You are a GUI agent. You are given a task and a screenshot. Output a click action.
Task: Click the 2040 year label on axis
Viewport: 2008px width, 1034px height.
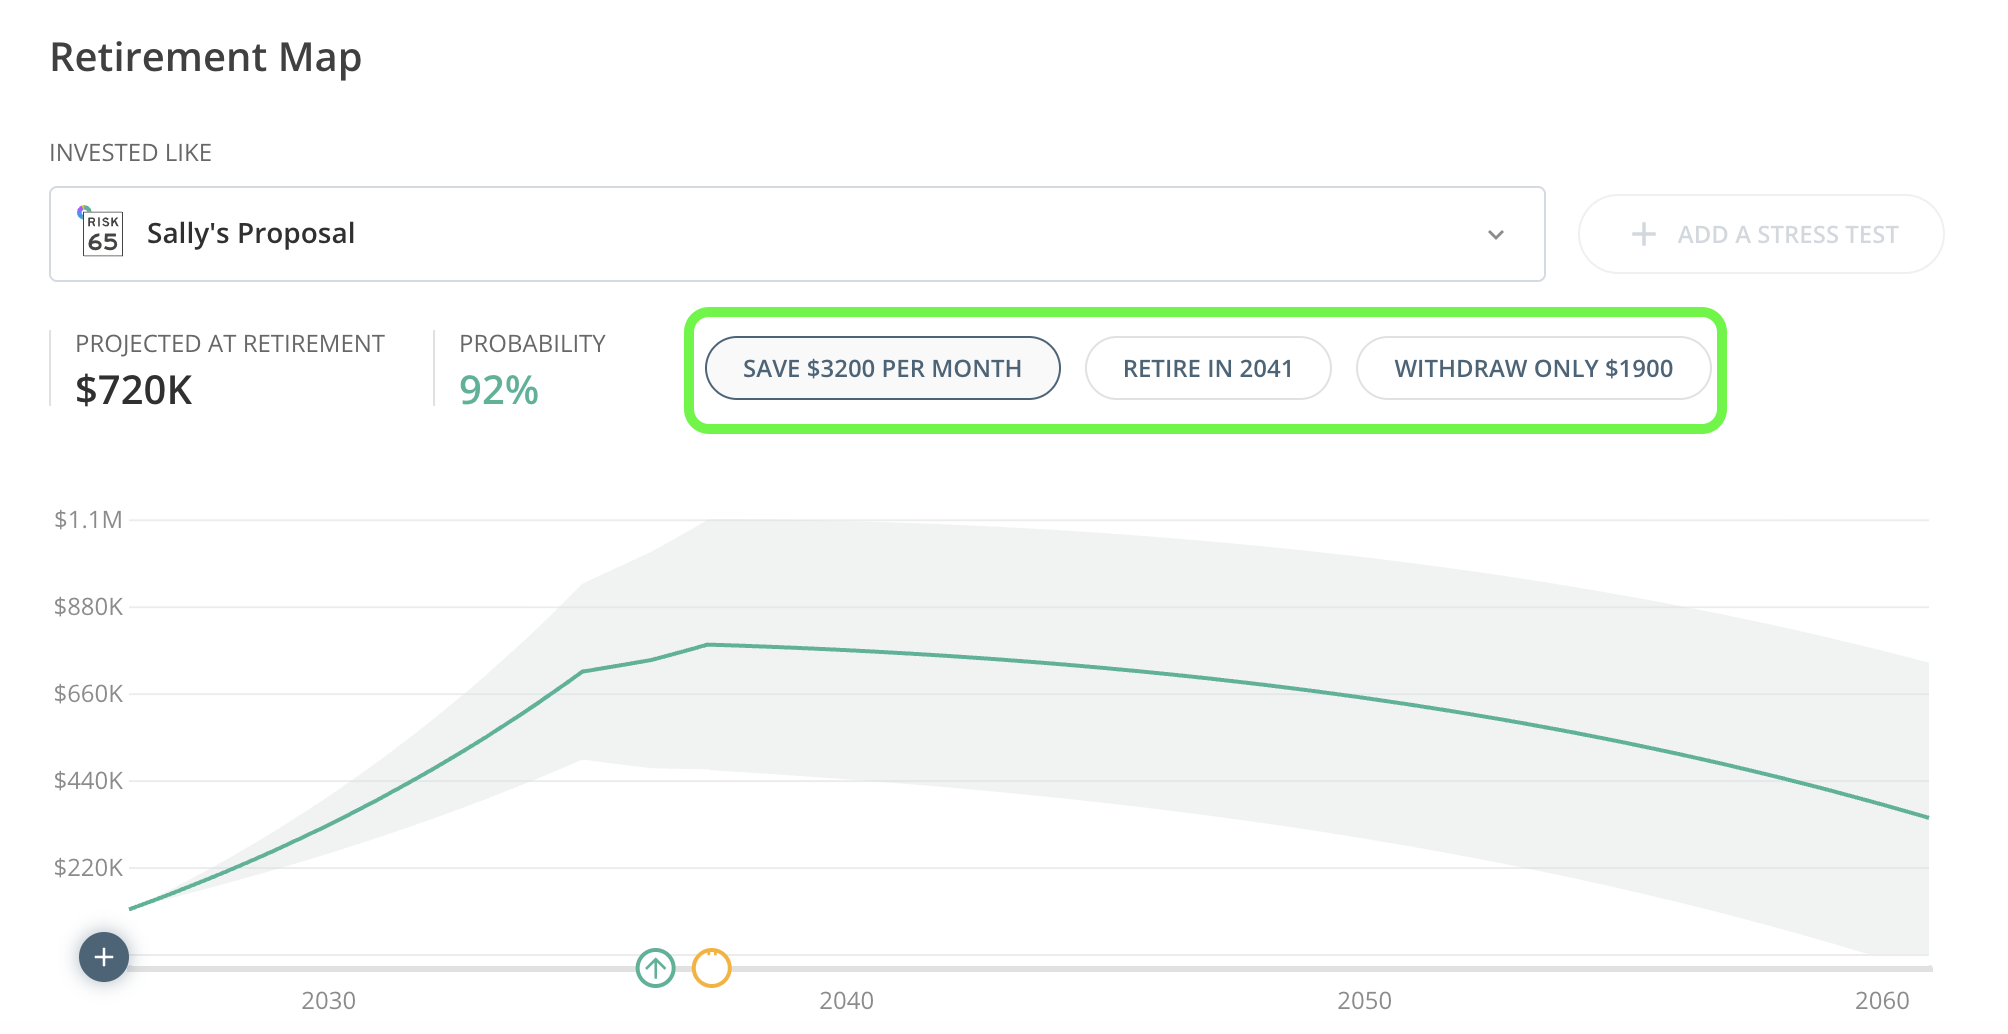[x=846, y=1000]
